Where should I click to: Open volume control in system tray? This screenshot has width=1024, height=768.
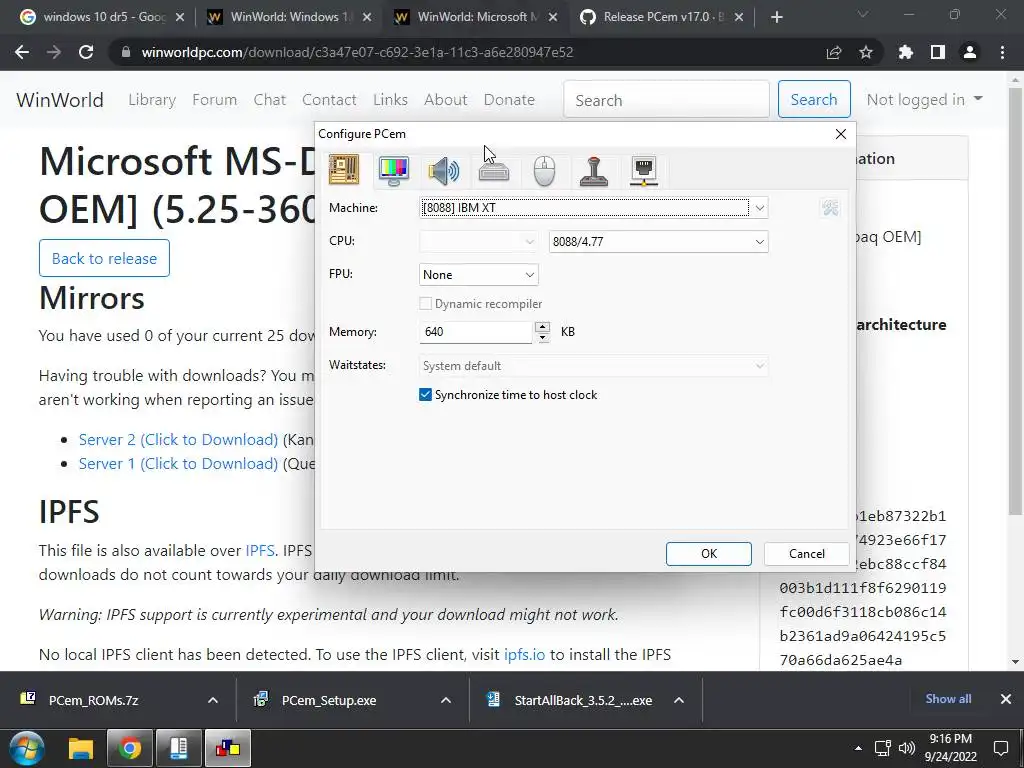(x=907, y=748)
